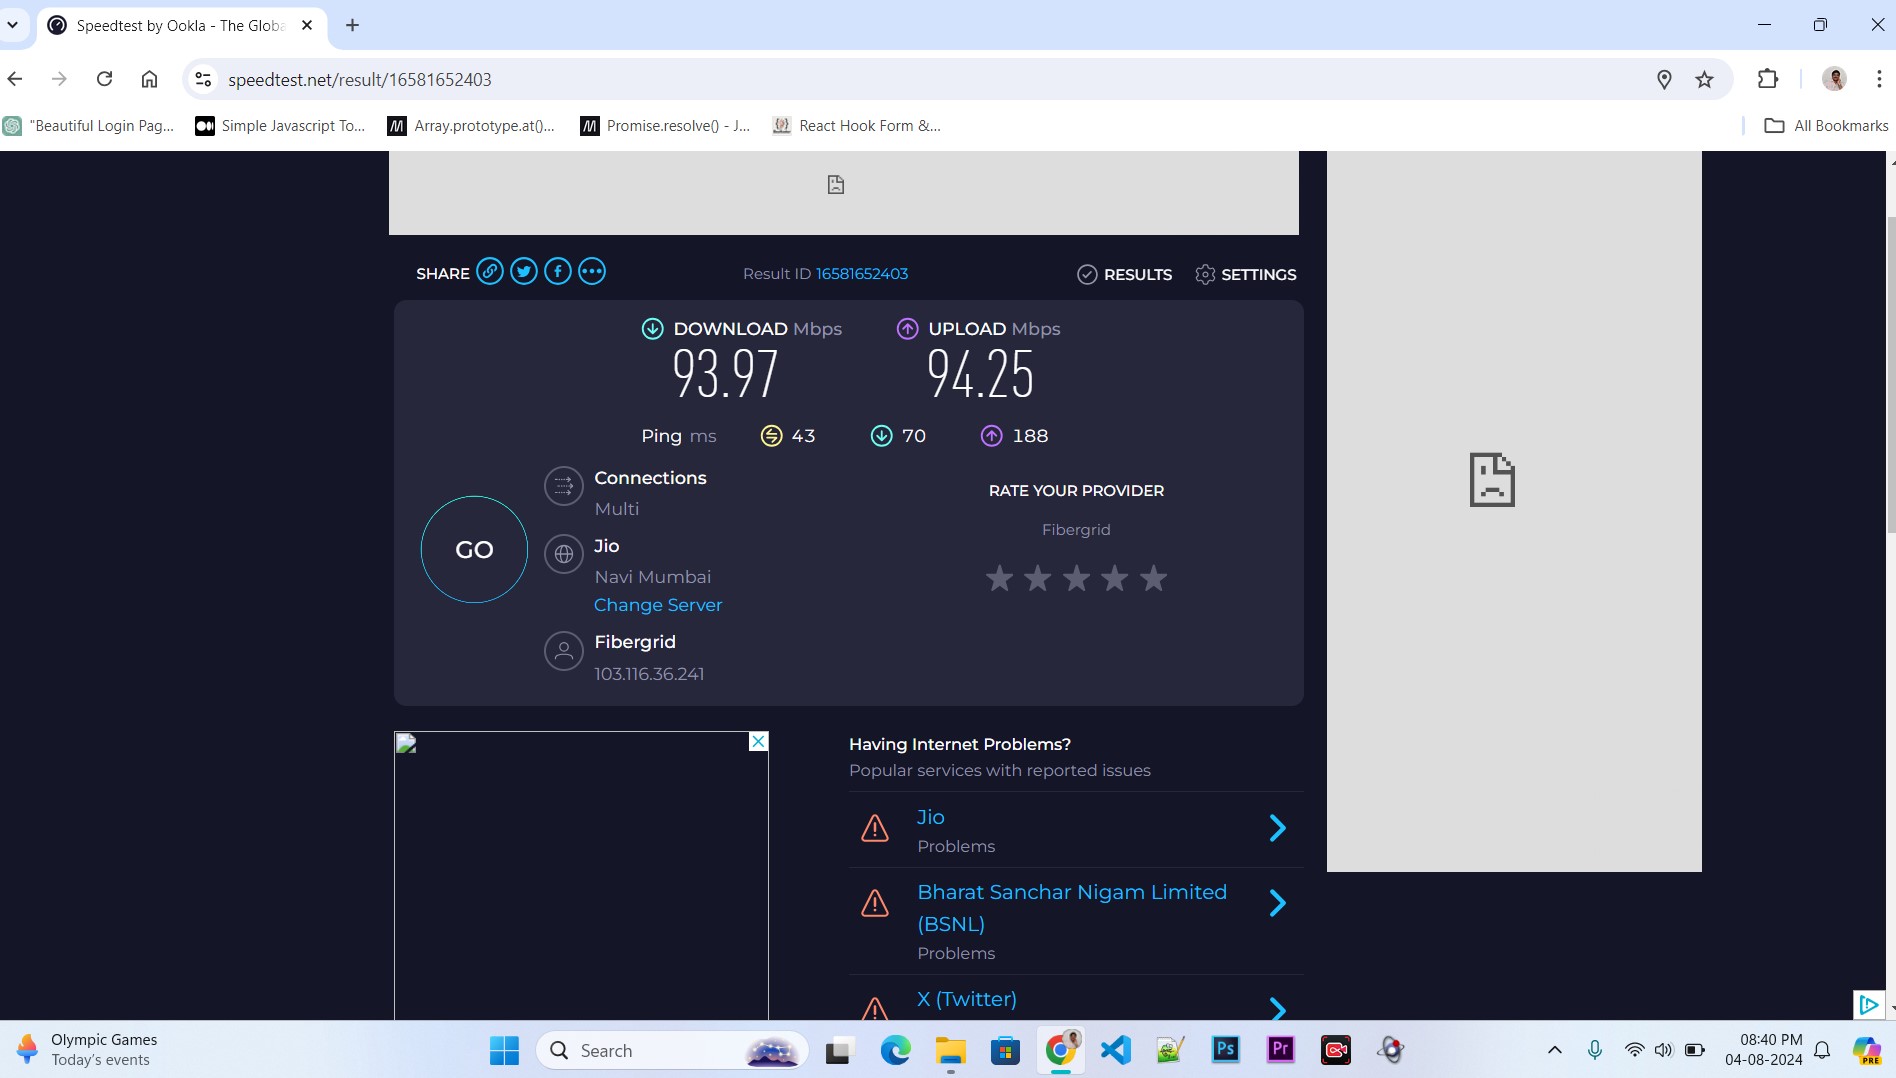The width and height of the screenshot is (1896, 1078).
Task: Click the AdChoices icon
Action: pos(1868,1004)
